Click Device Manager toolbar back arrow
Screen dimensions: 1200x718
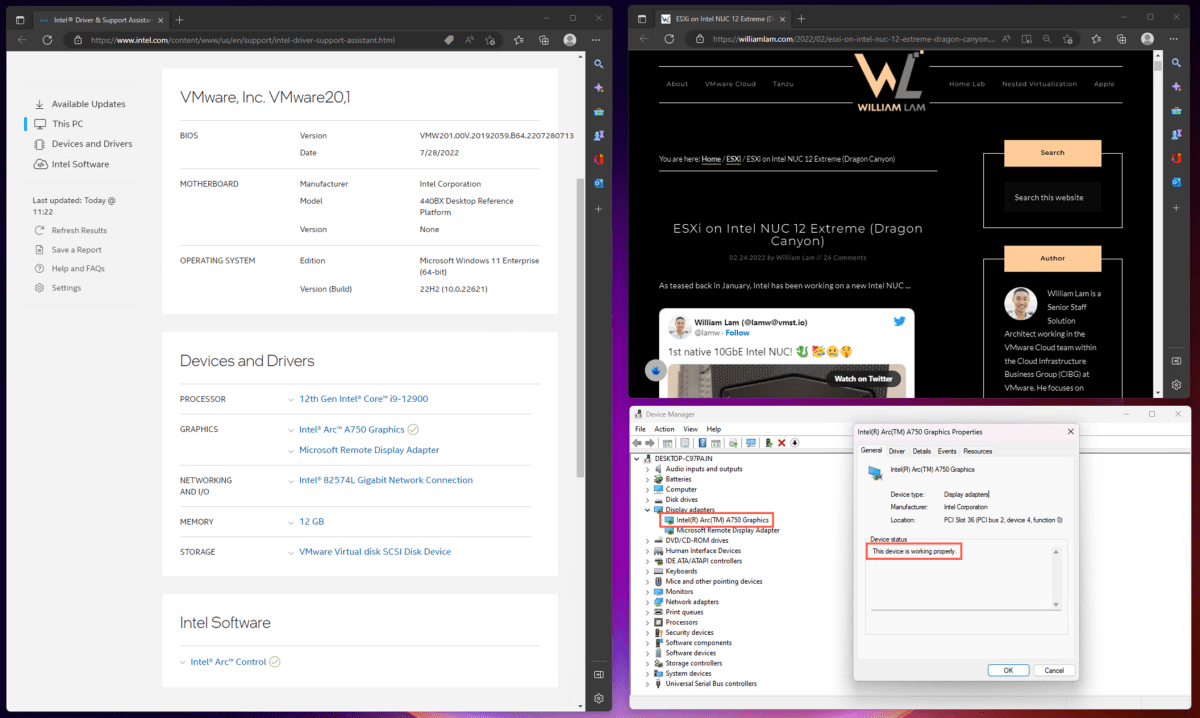point(639,443)
